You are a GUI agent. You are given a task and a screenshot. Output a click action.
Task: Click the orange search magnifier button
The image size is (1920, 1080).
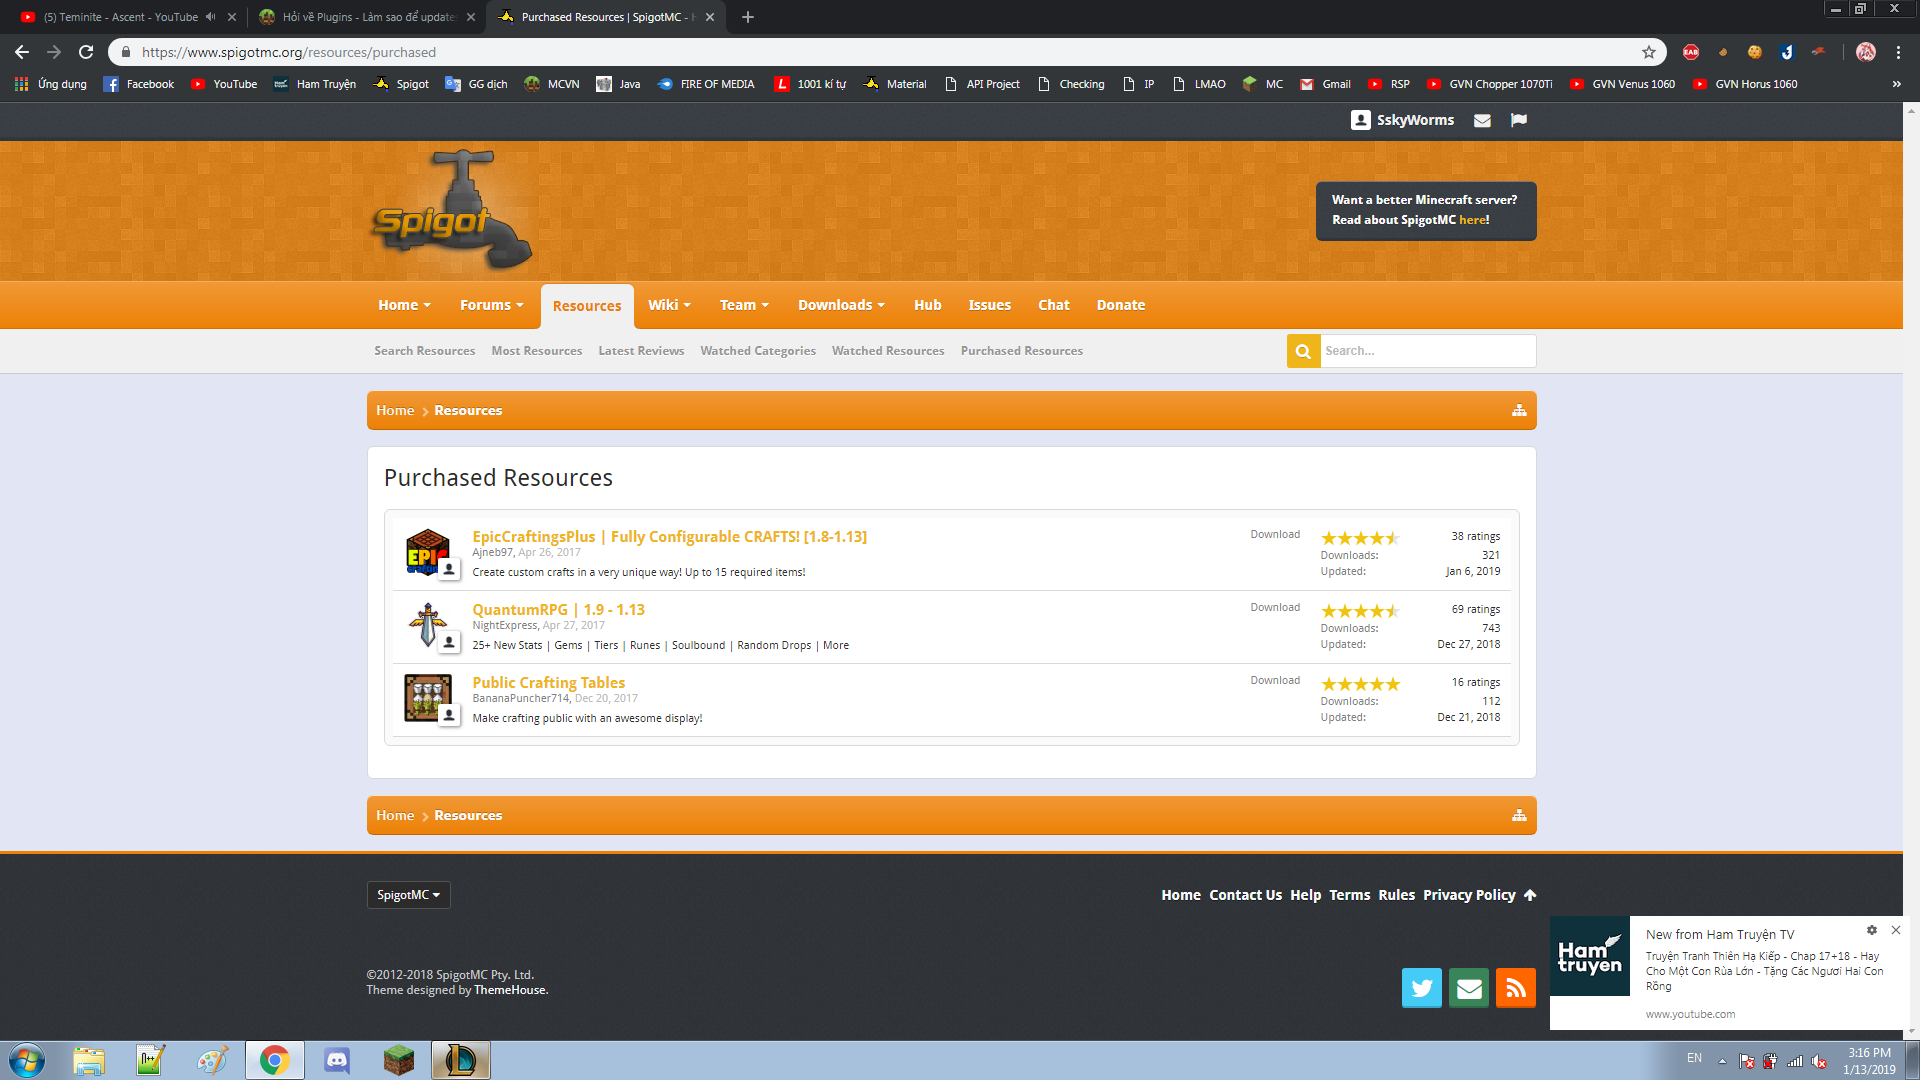[1303, 351]
